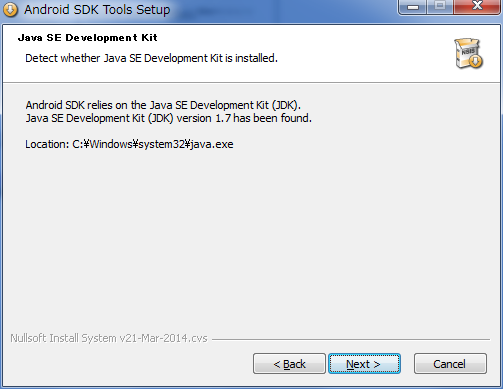Viewport: 503px width, 389px height.
Task: Click the Next > button
Action: tap(364, 364)
